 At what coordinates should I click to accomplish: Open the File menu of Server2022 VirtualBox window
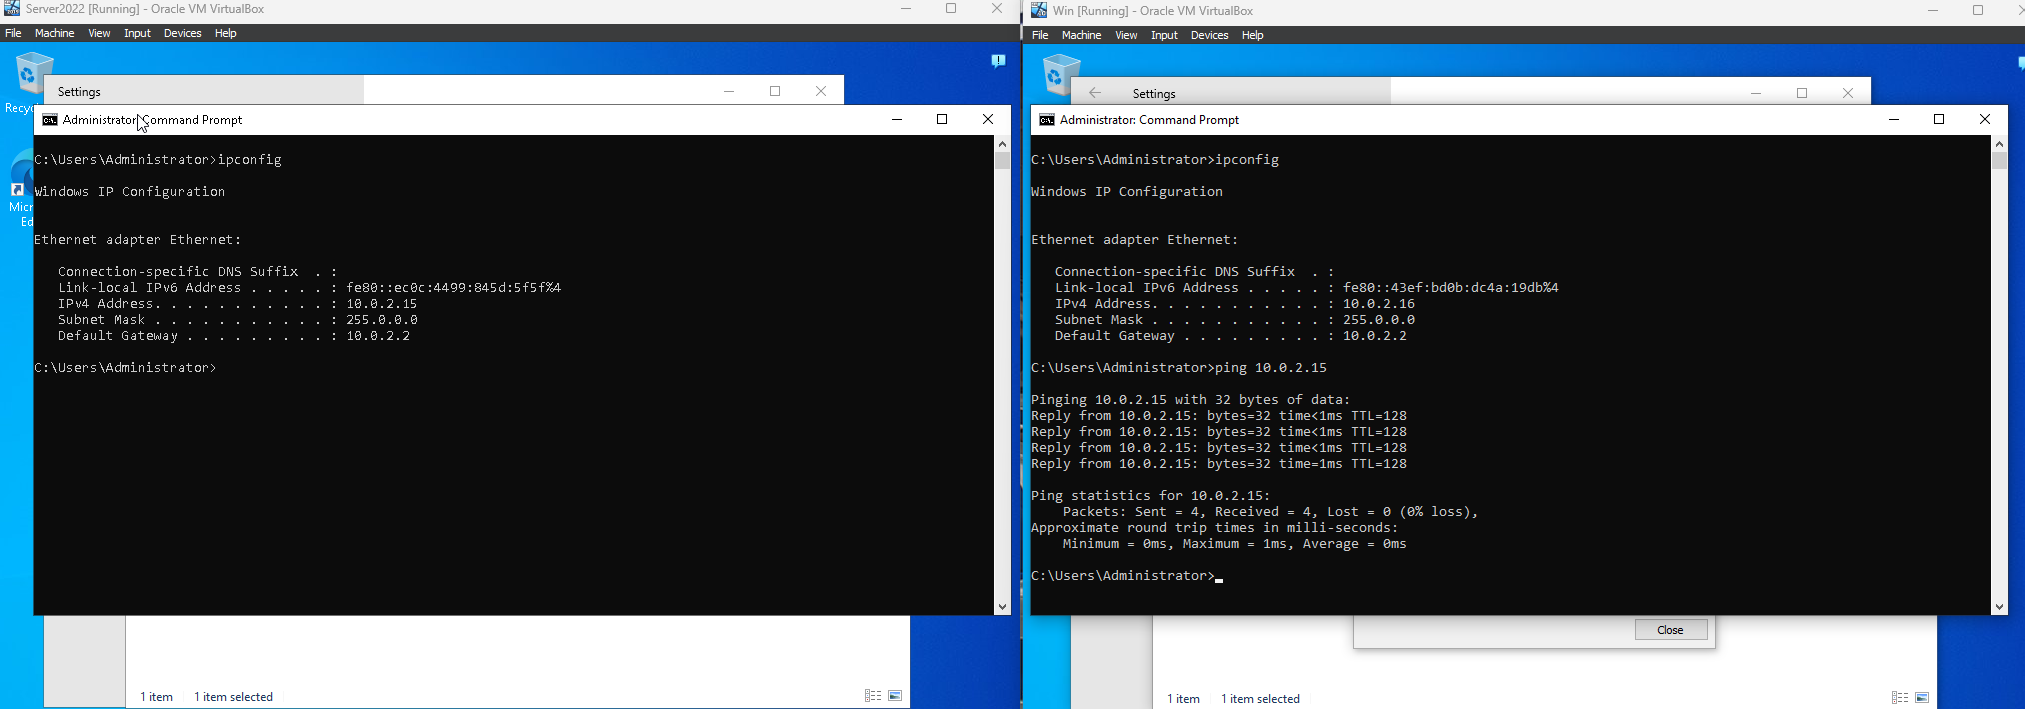coord(13,33)
